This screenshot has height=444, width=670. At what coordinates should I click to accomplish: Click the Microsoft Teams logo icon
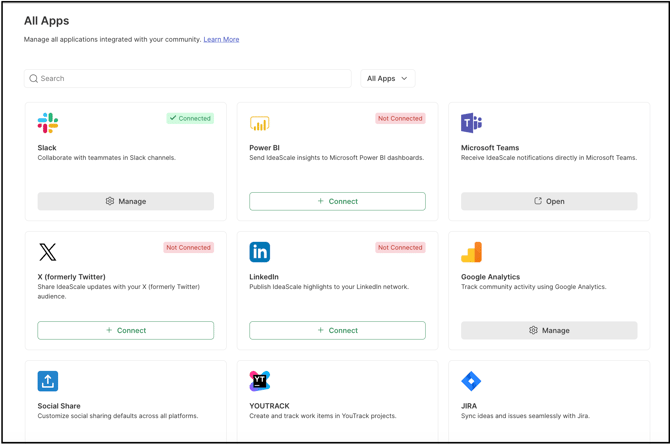pyautogui.click(x=471, y=123)
